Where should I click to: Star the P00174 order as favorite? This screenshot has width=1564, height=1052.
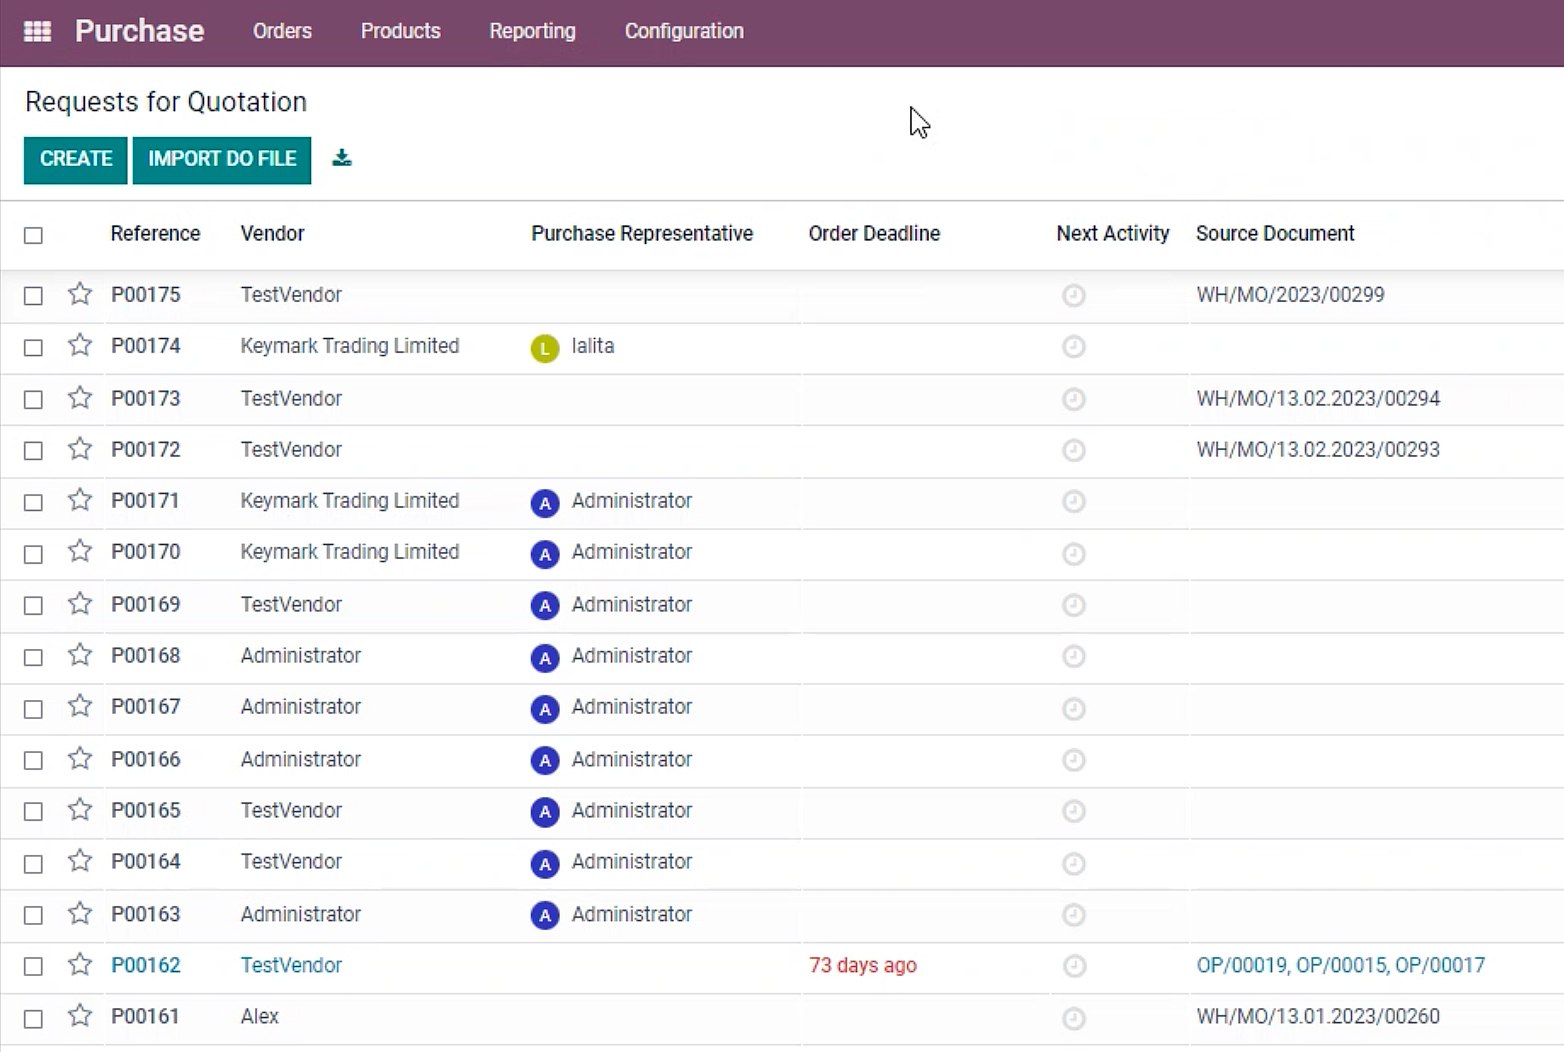pos(80,345)
